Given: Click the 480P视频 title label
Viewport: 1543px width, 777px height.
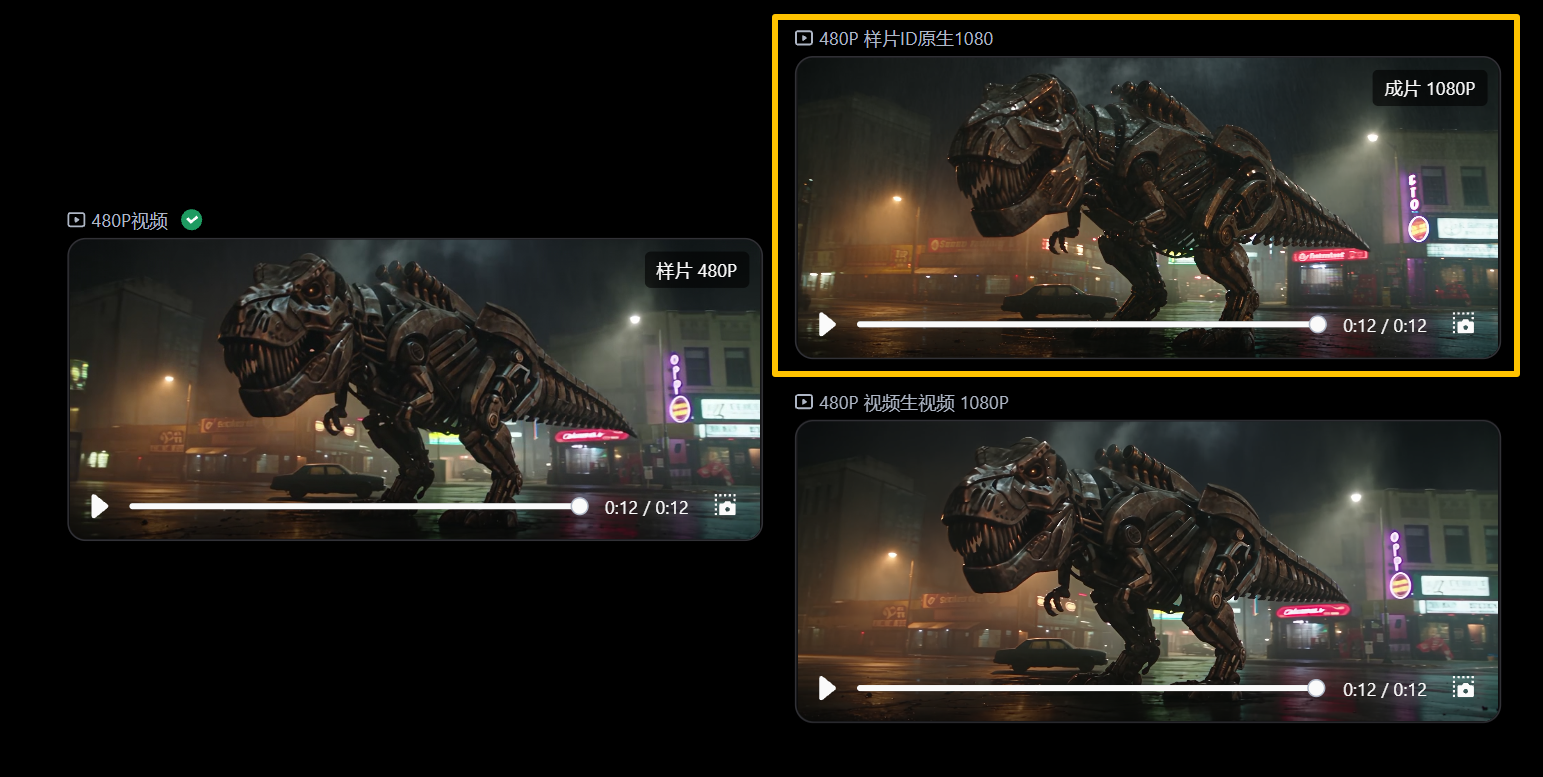Looking at the screenshot, I should point(130,221).
